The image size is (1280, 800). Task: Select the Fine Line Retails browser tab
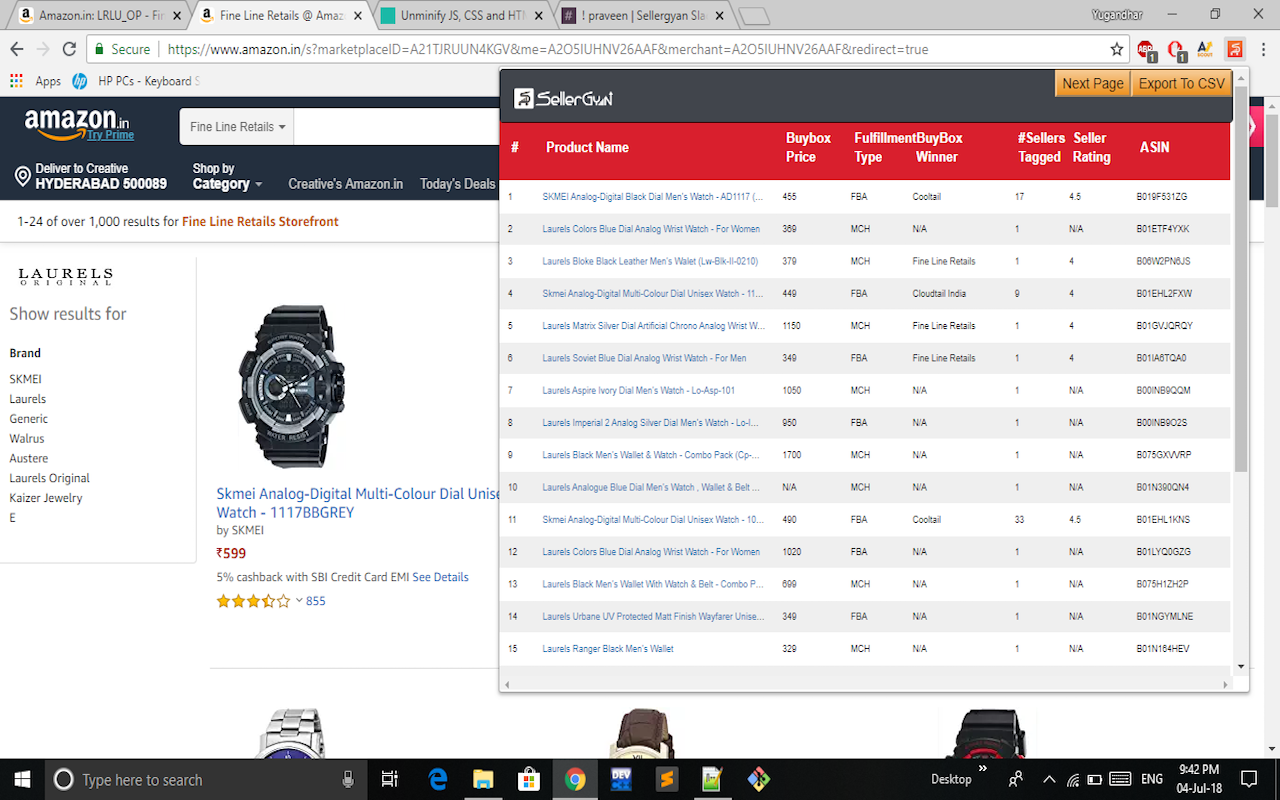click(280, 15)
